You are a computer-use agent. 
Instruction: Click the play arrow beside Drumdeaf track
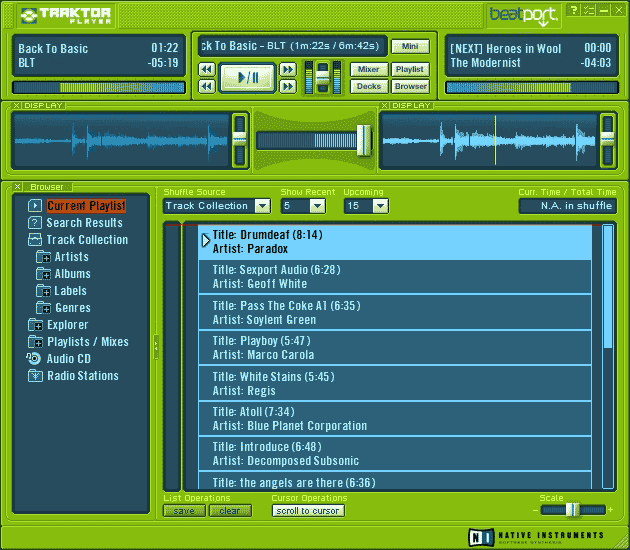(206, 240)
